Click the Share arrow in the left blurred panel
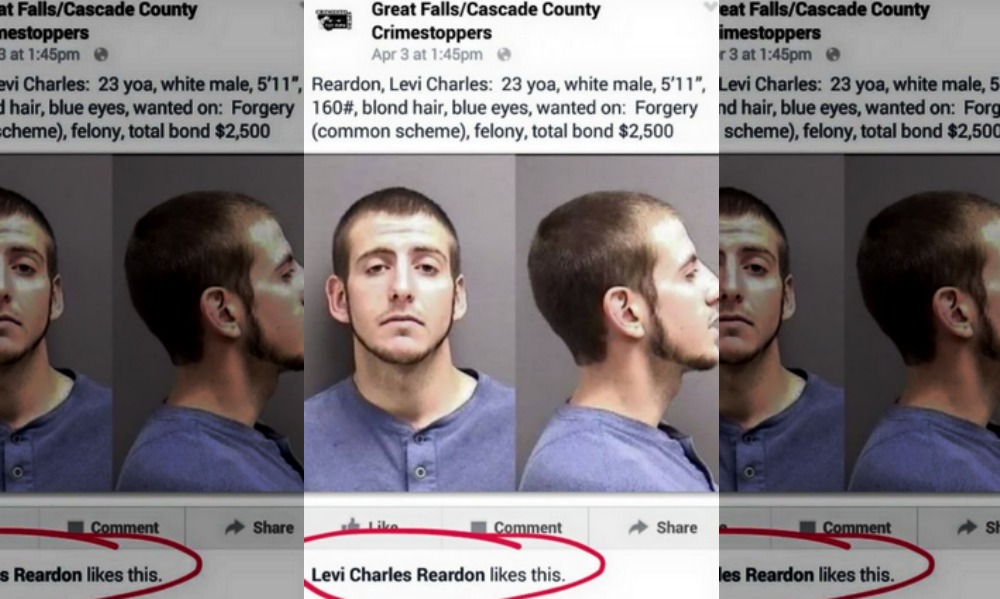Screen dimensions: 1000x599 point(235,527)
